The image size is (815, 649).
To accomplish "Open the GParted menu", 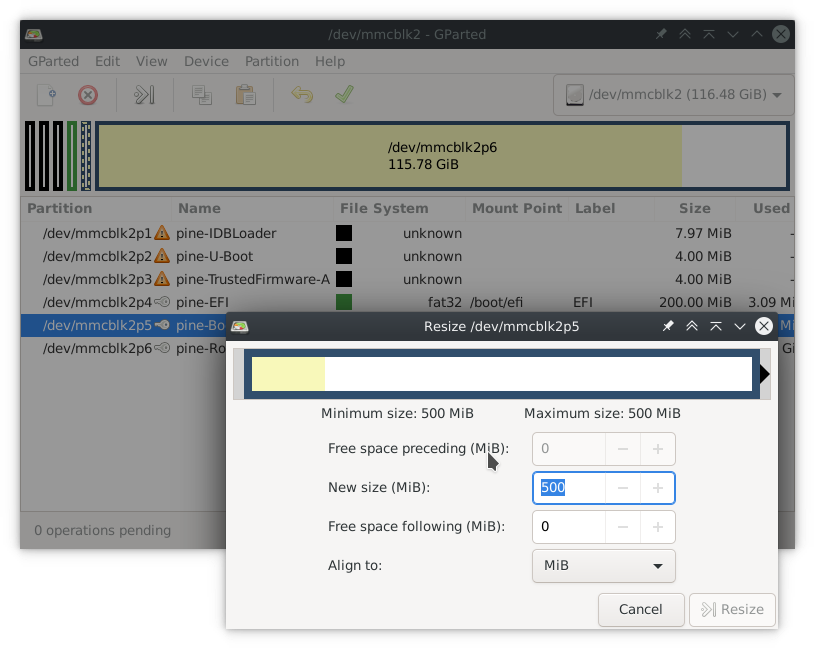I will 53,61.
